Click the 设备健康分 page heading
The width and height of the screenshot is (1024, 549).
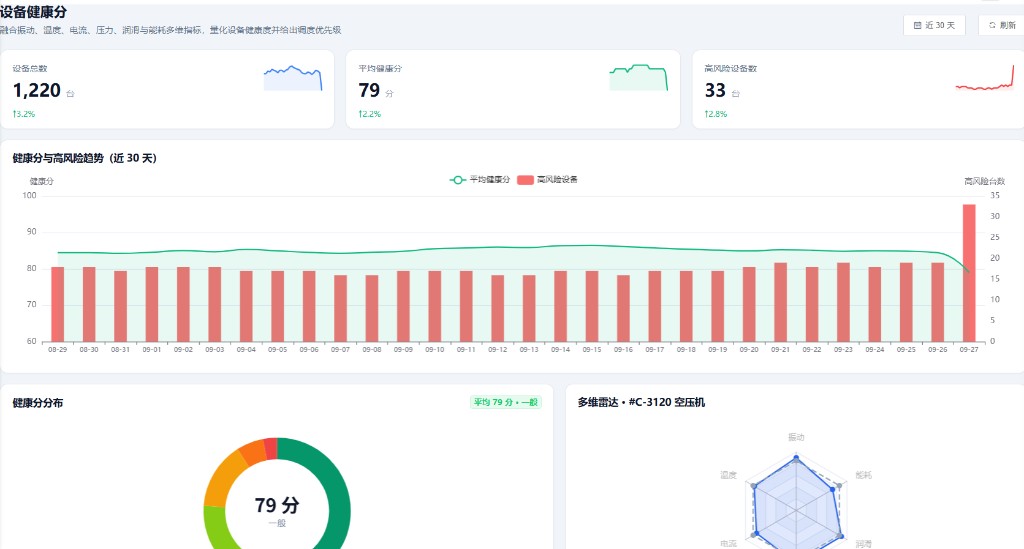[33, 12]
